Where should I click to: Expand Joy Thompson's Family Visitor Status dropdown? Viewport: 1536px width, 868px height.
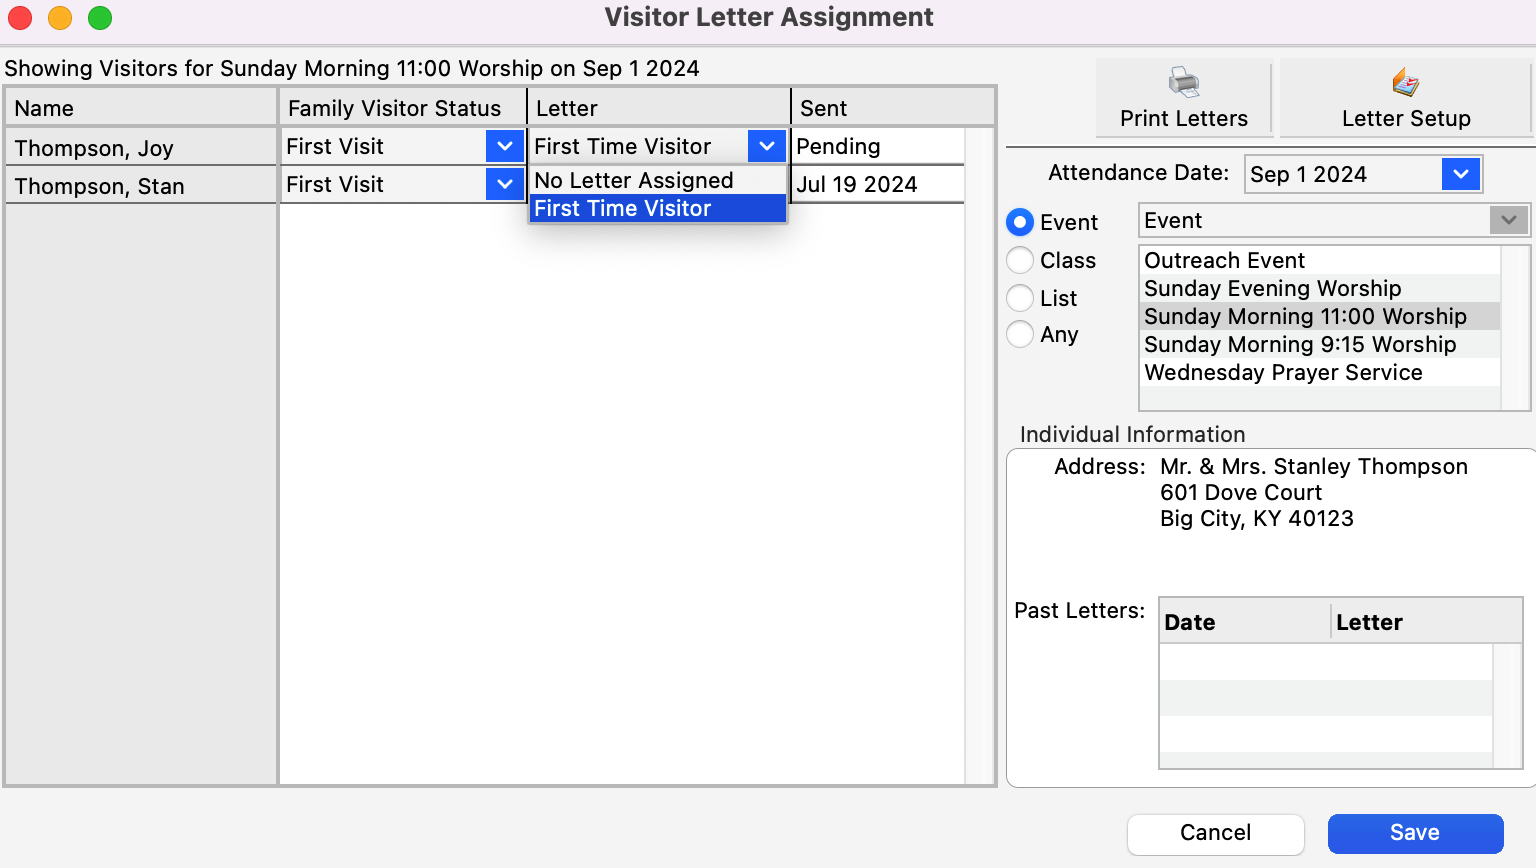505,146
